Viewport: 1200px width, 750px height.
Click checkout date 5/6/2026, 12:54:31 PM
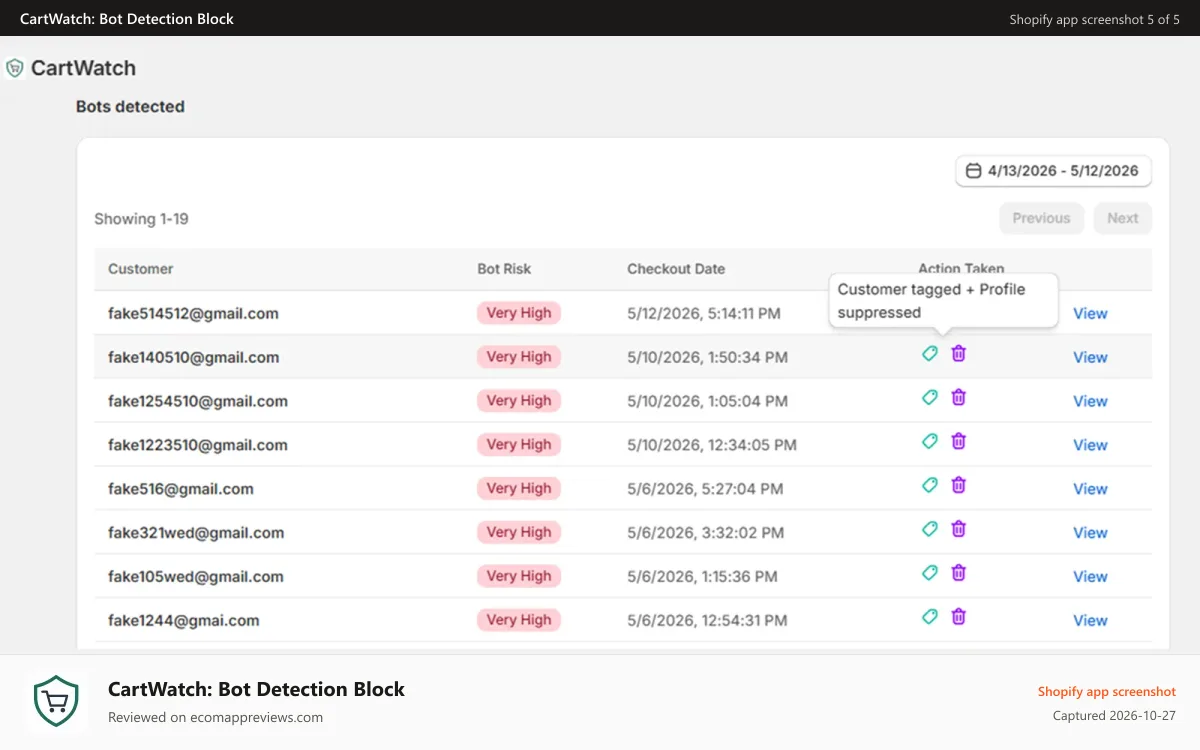[707, 621]
